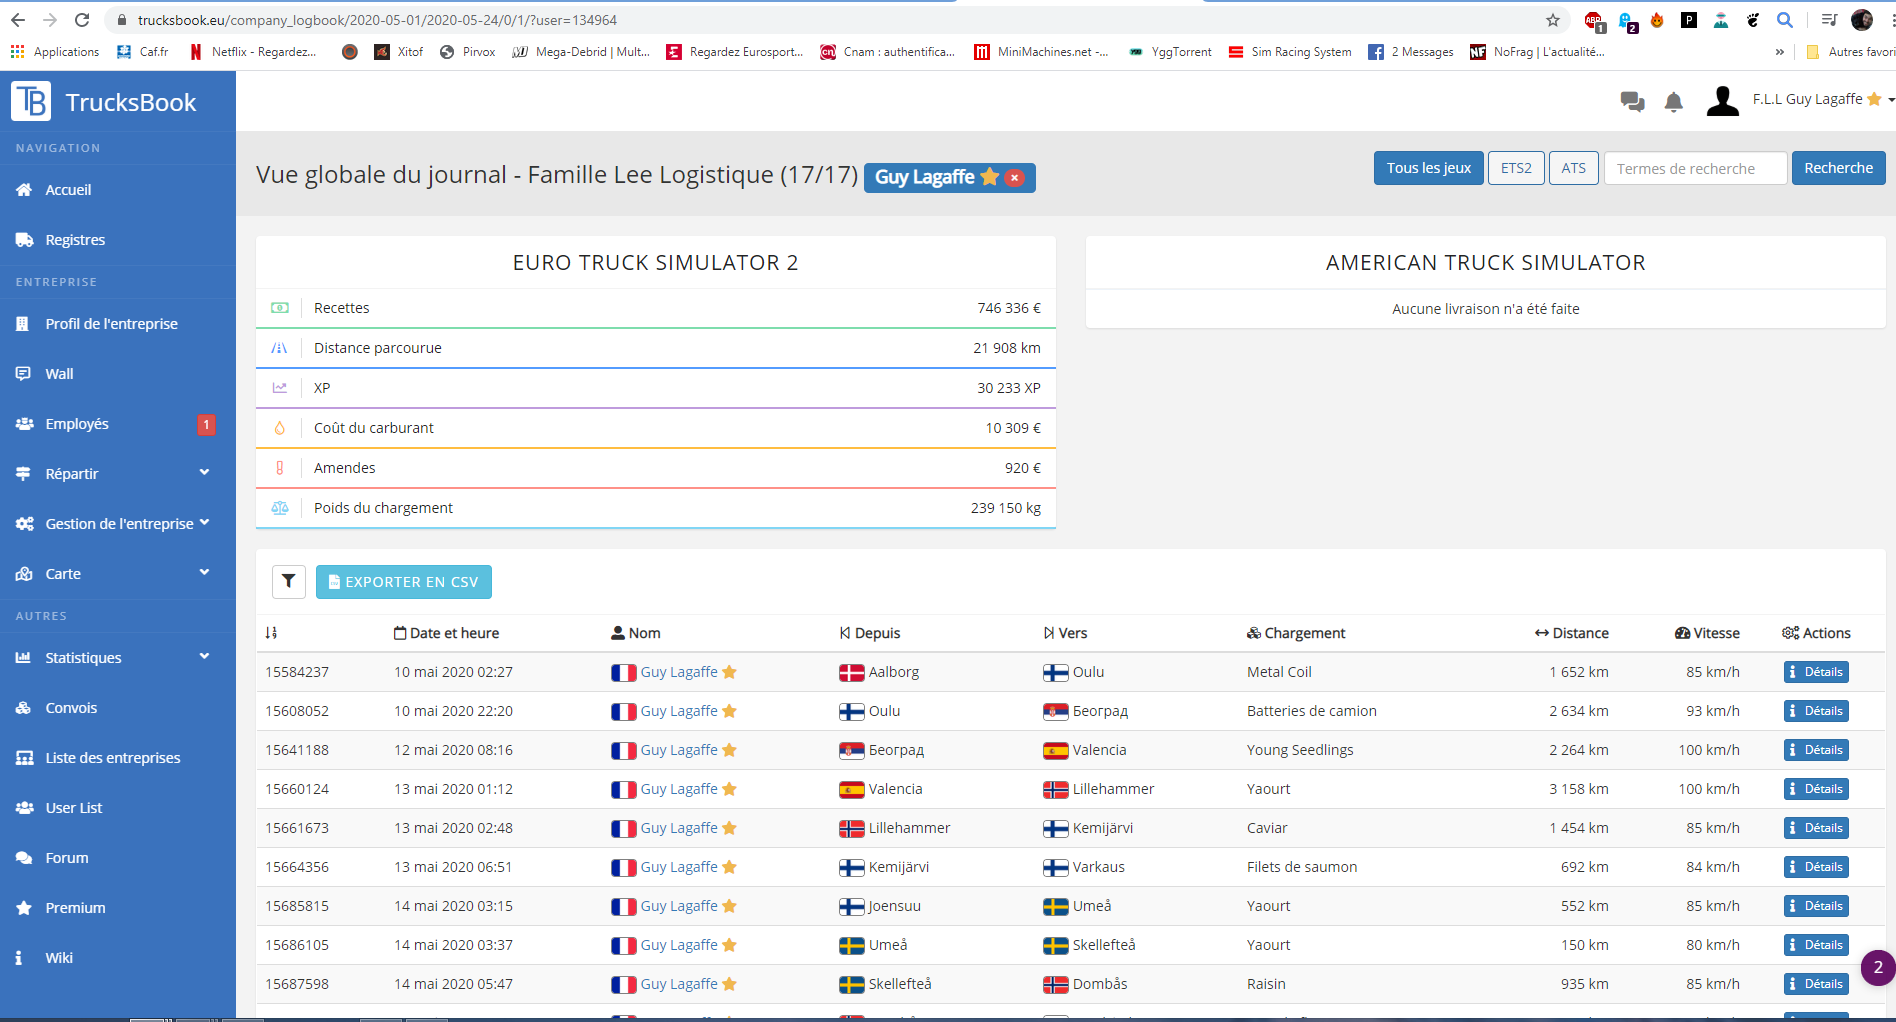
Task: Click the Forum speech bubbles icon
Action: coord(24,858)
